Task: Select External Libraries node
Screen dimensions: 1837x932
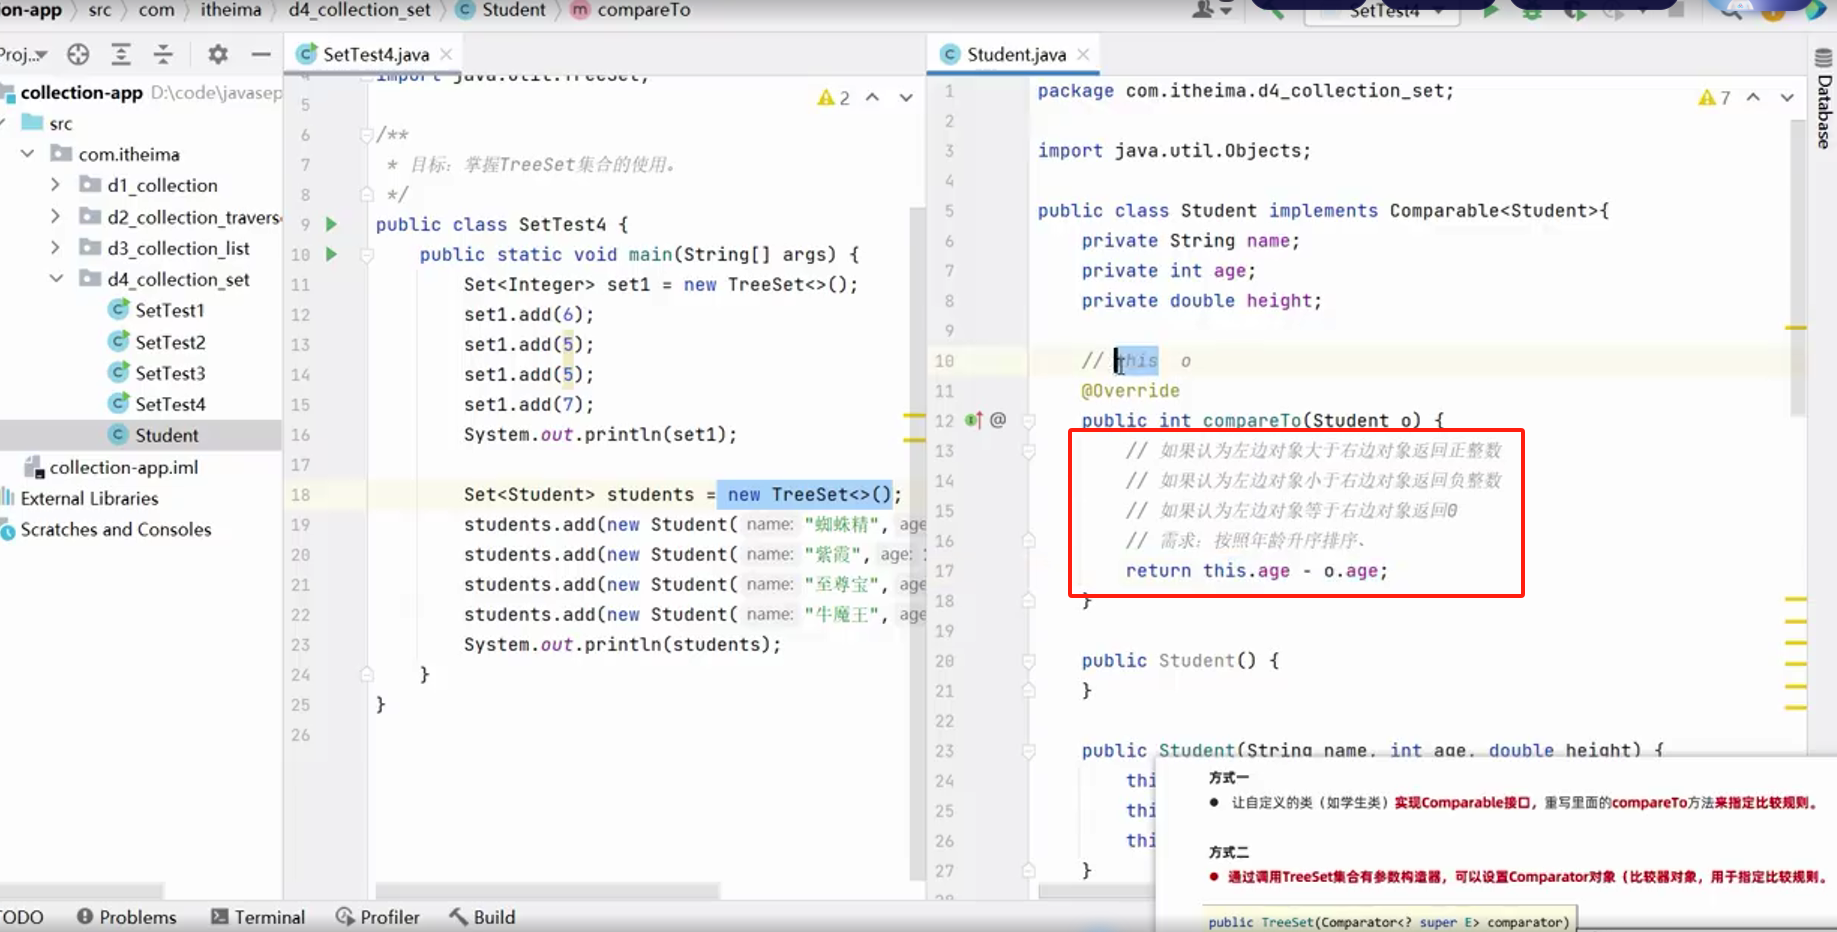Action: 80,498
